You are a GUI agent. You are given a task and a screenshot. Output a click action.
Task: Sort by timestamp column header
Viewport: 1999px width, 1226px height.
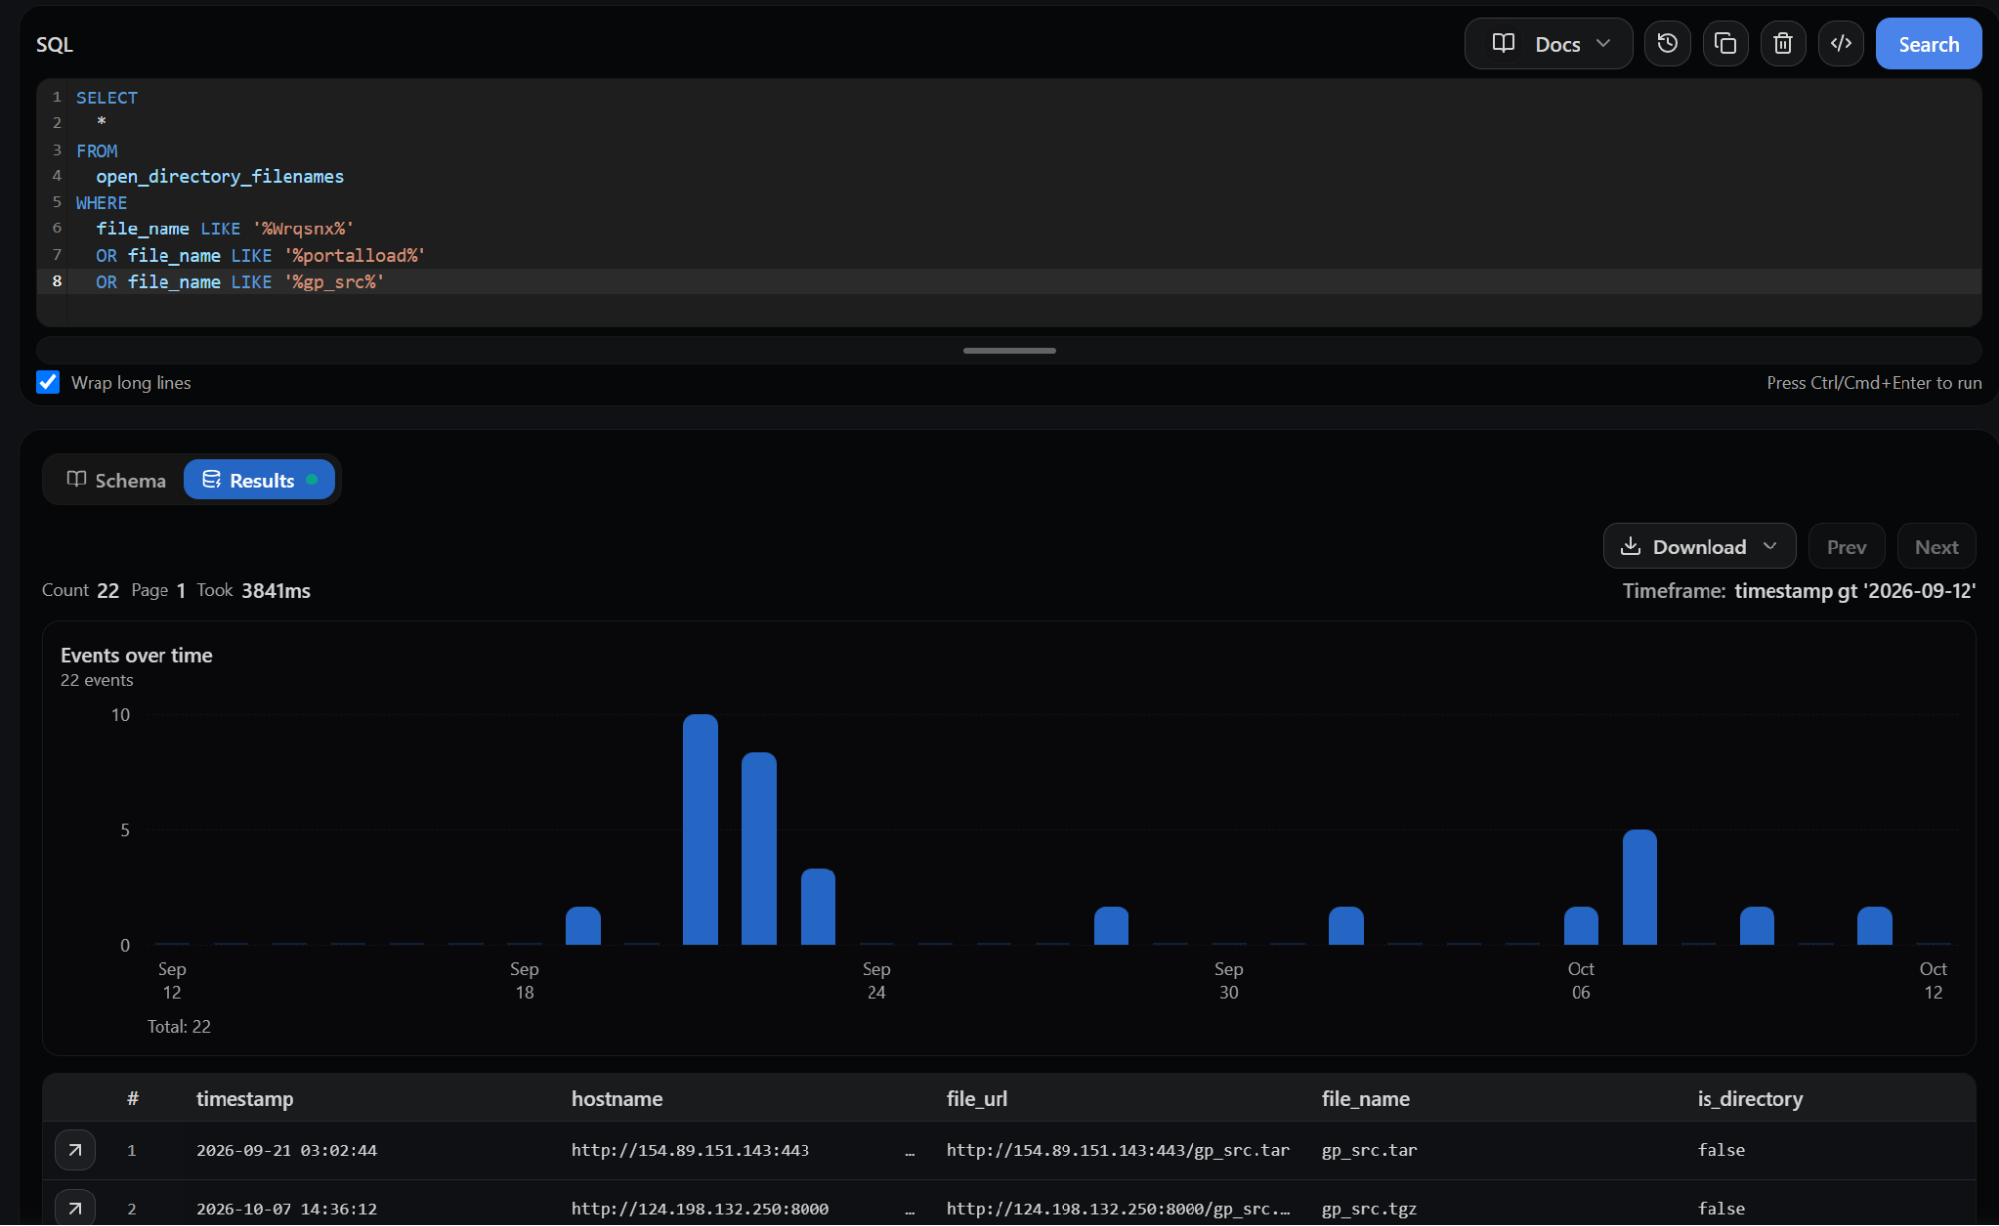pos(245,1099)
